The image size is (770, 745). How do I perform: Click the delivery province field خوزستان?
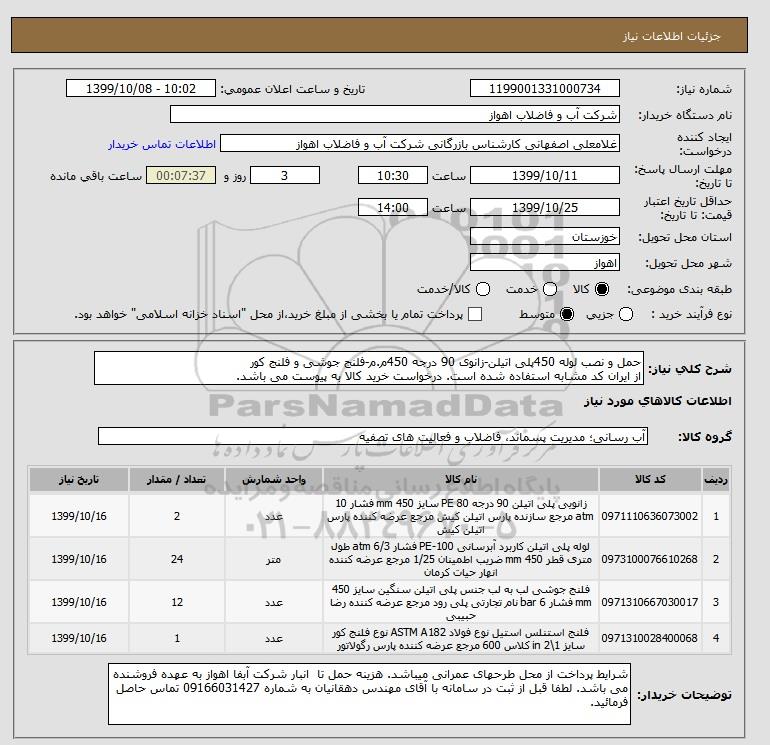pos(545,237)
